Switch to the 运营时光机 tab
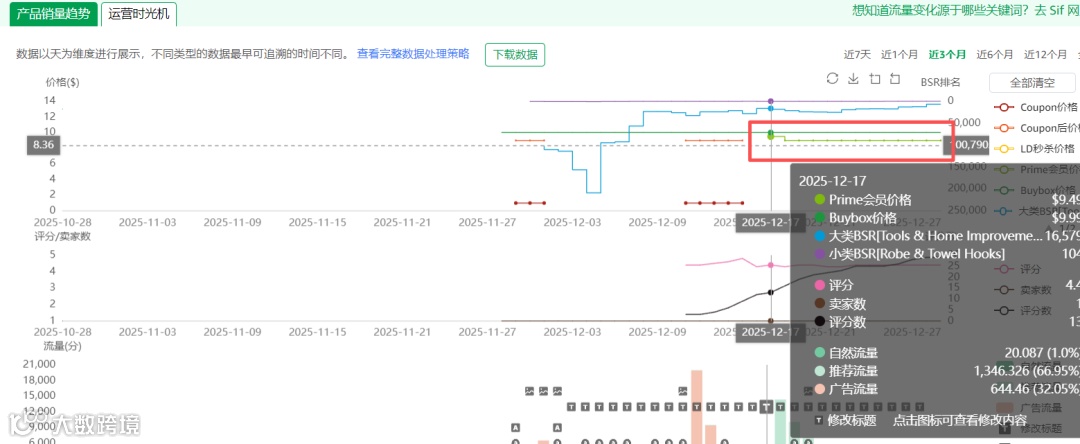Screen dimensions: 1080x444 [138, 13]
